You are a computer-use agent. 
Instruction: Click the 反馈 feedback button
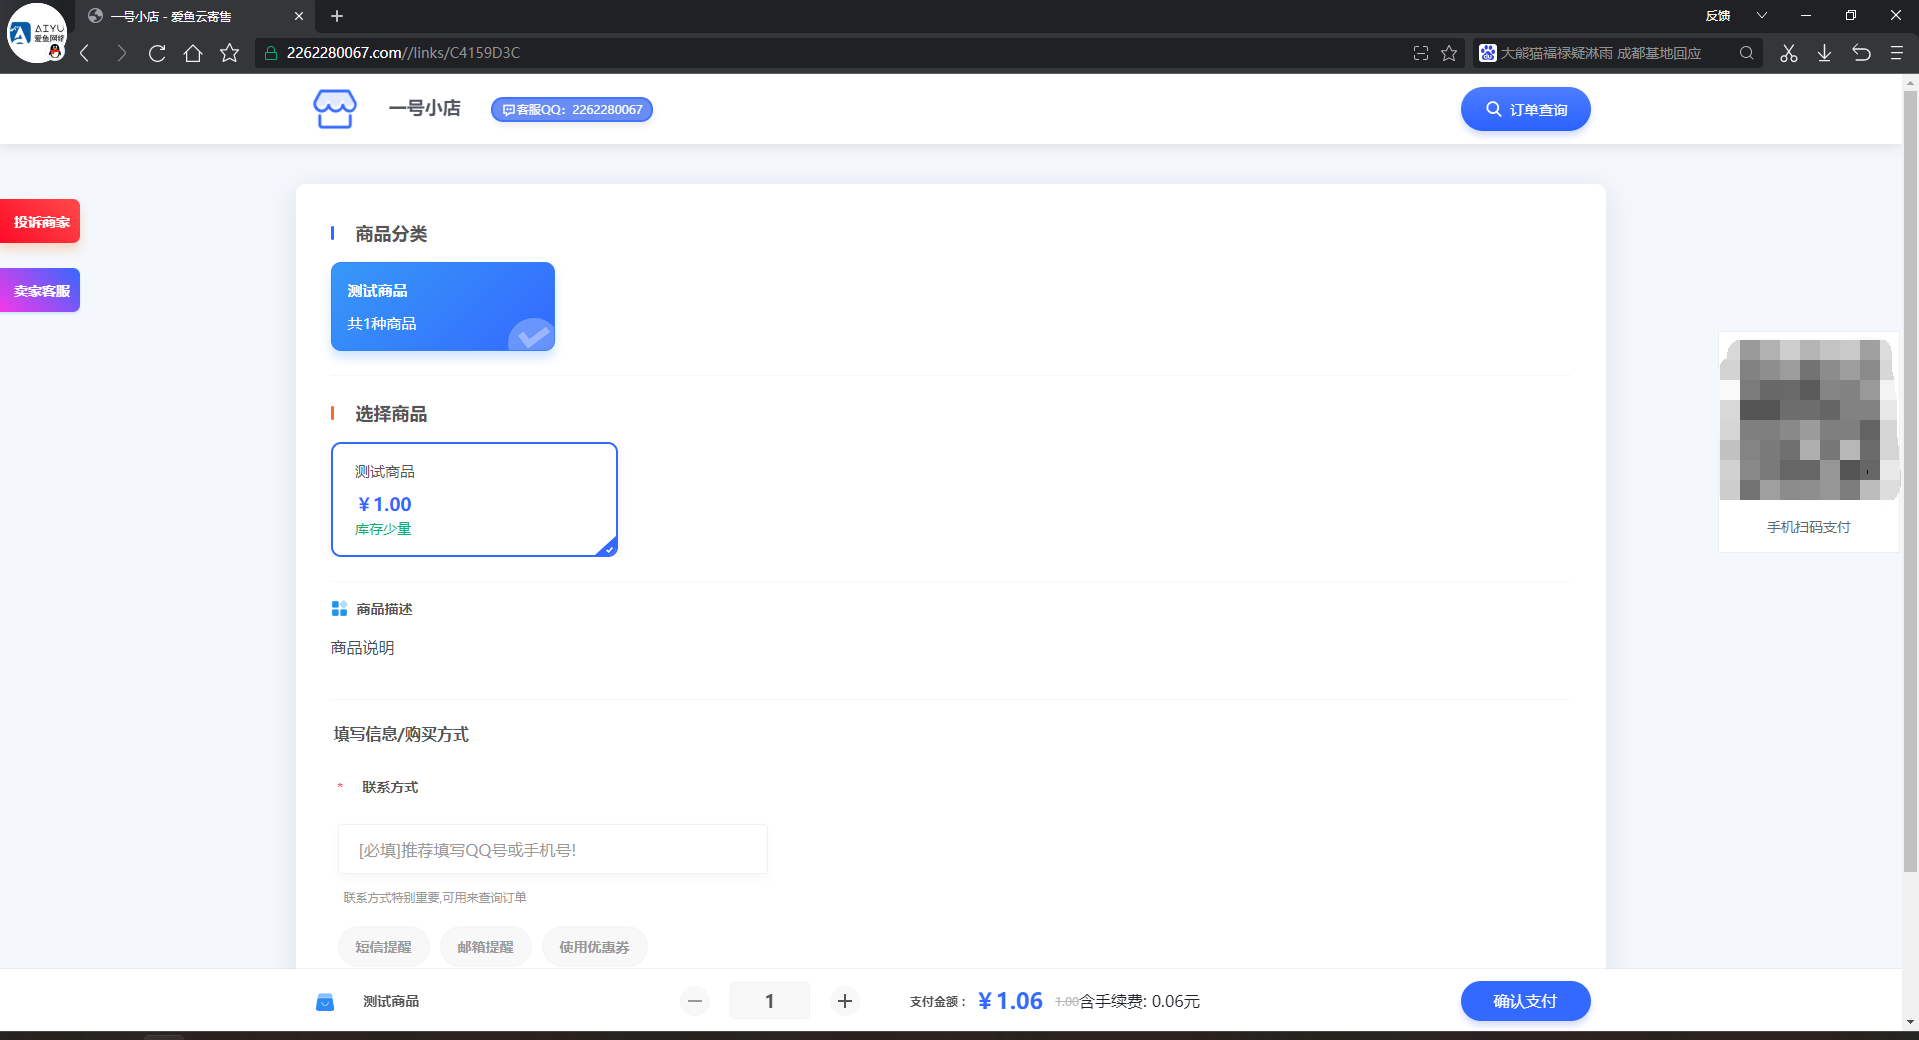pyautogui.click(x=1718, y=16)
